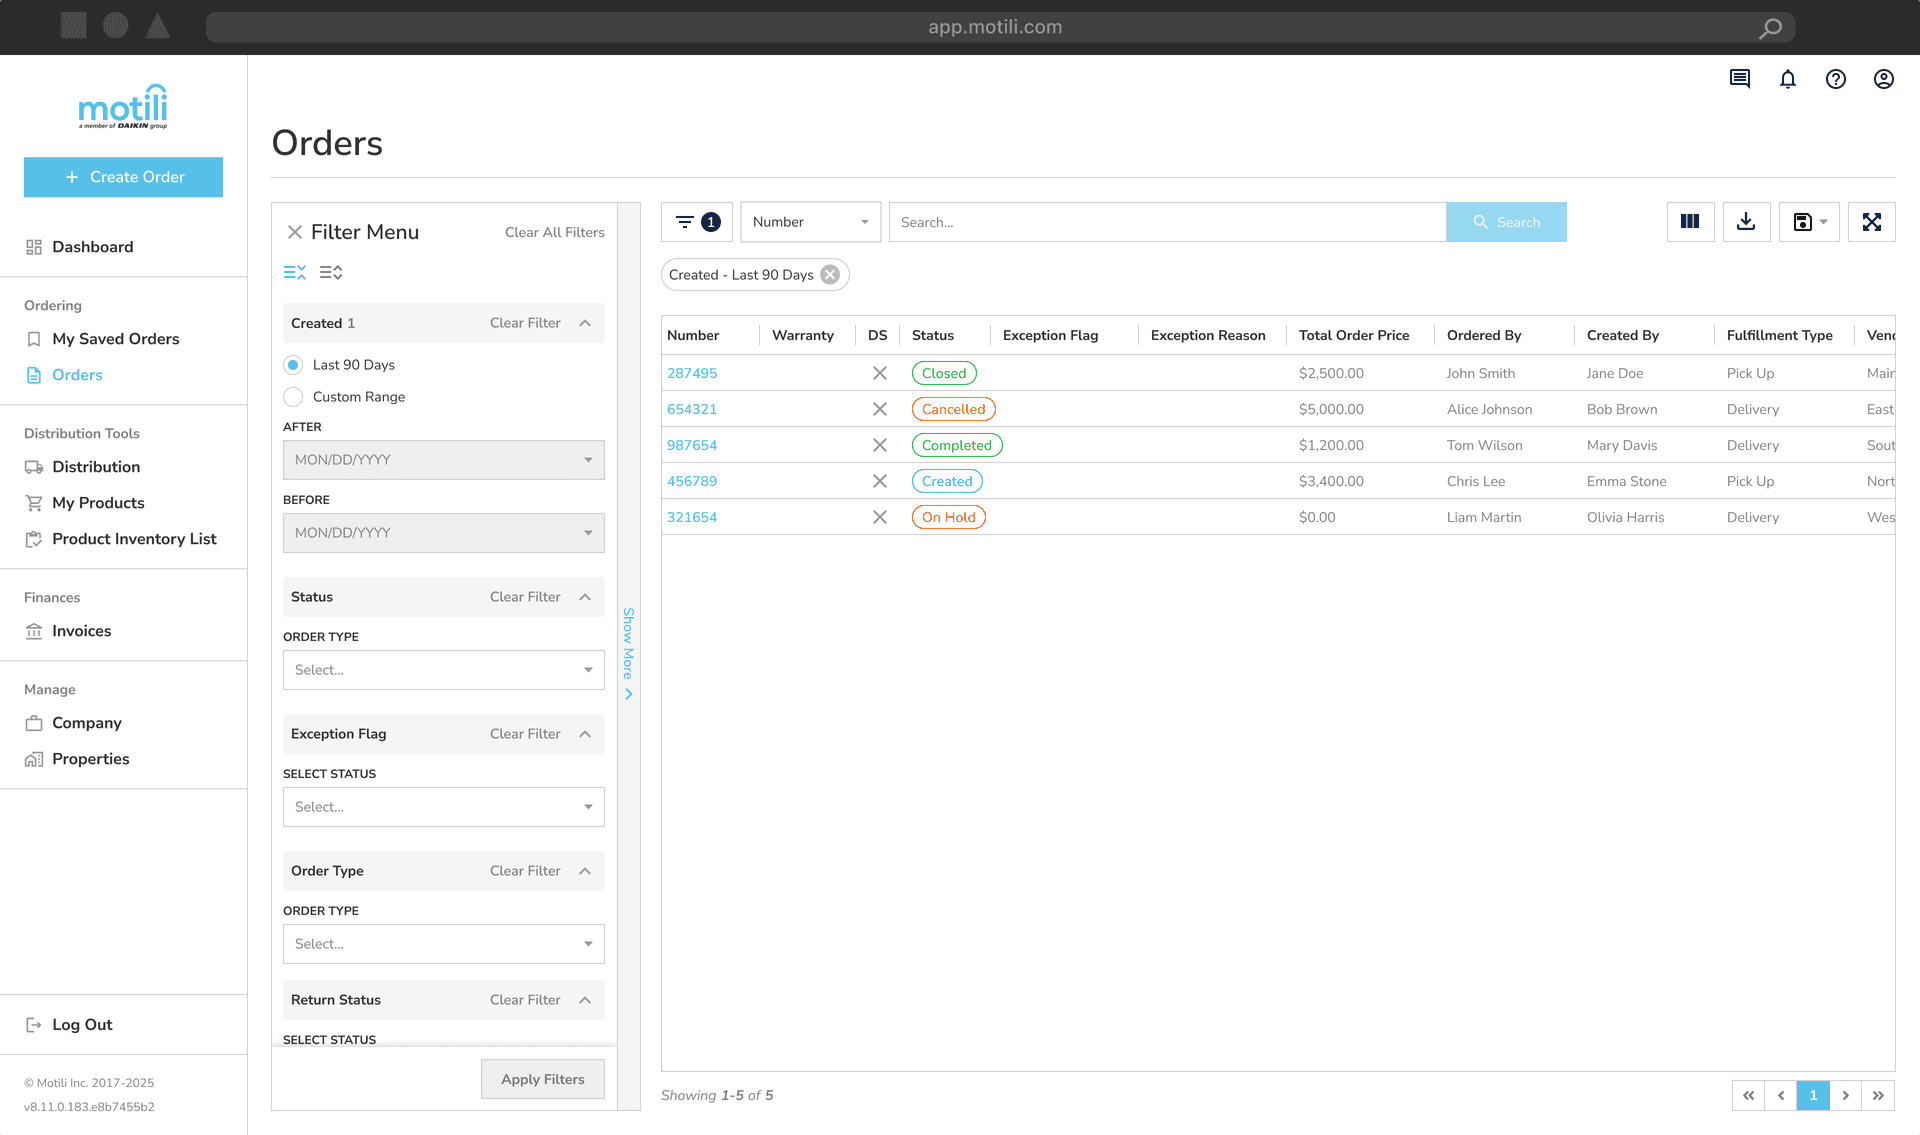Open the help question mark icon
The width and height of the screenshot is (1920, 1135).
1836,79
